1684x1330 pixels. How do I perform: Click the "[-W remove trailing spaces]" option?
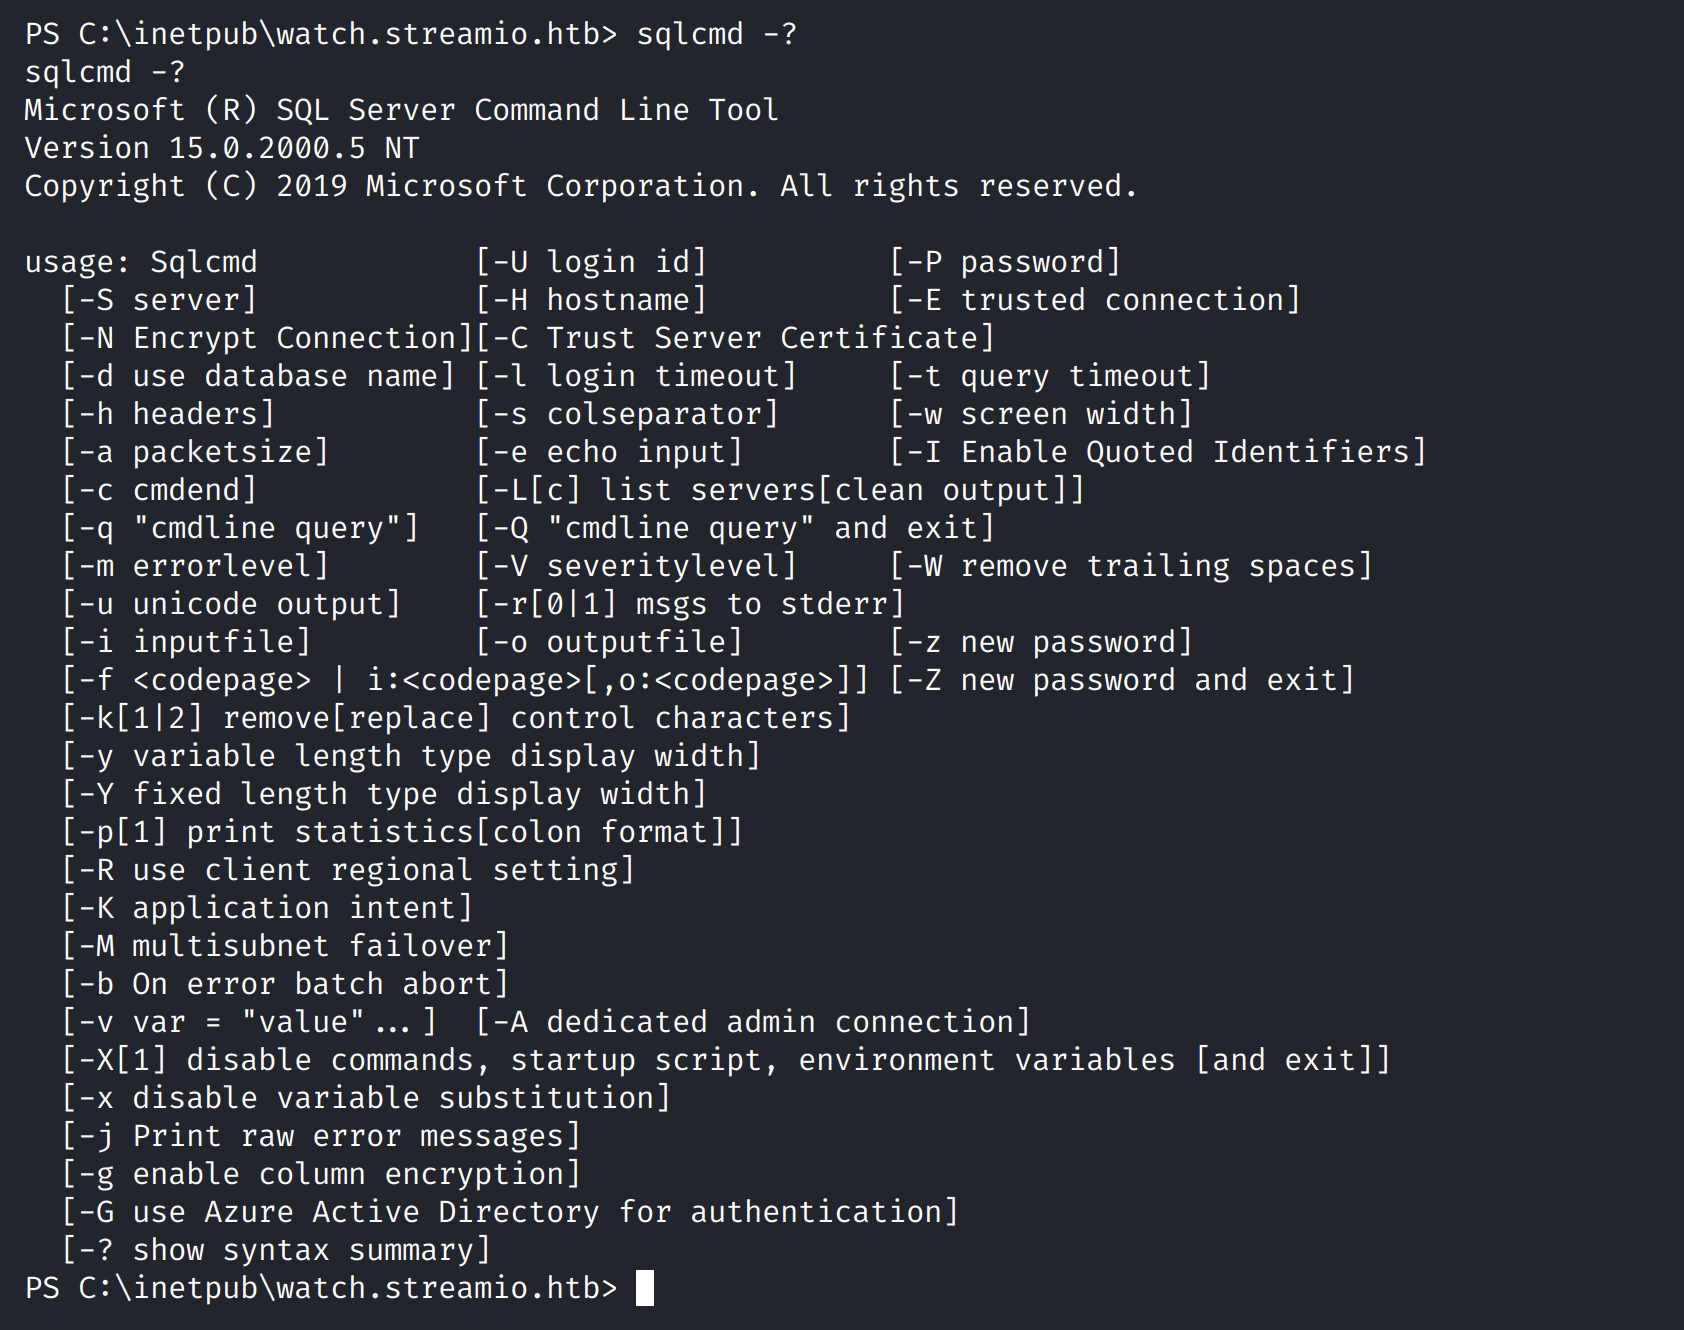[x=1131, y=566]
